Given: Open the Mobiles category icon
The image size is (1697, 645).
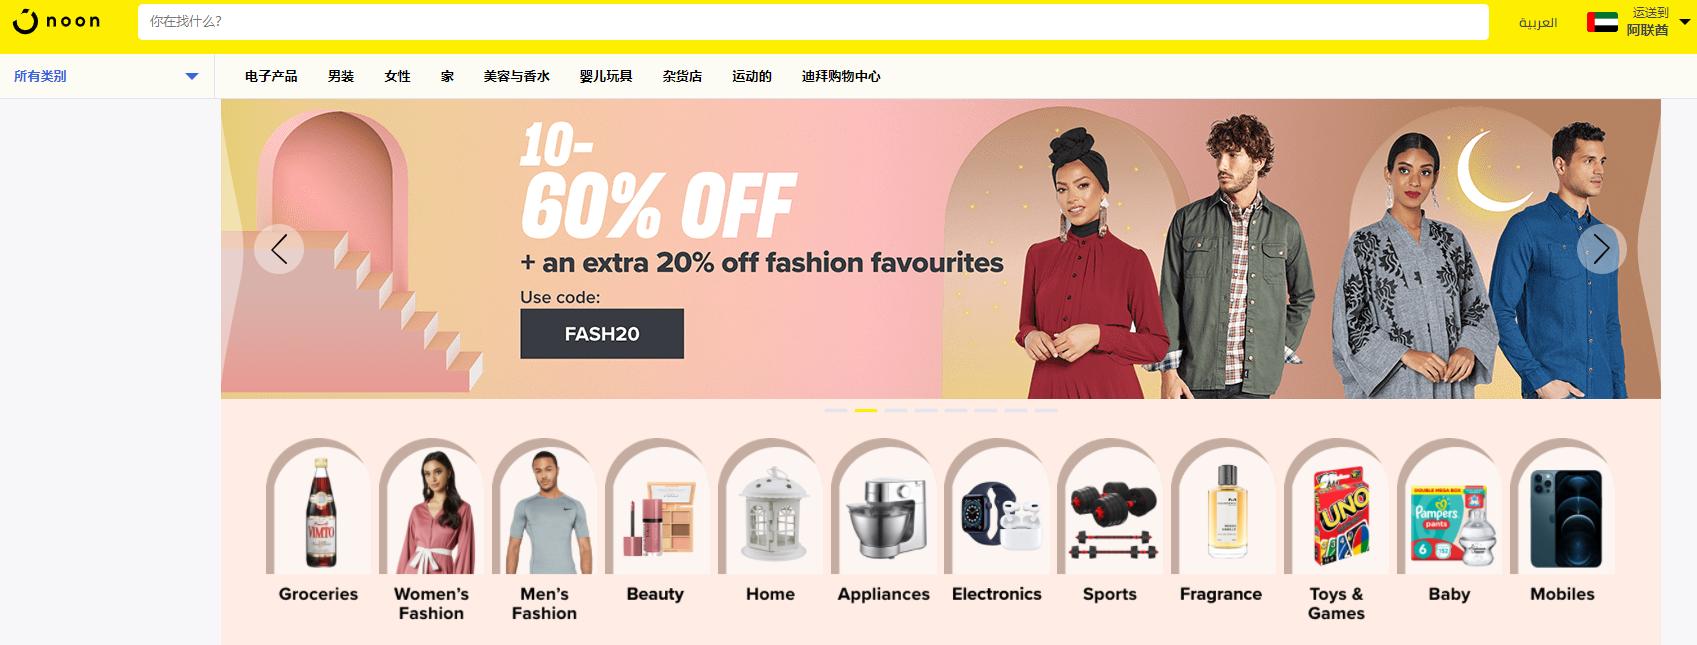Looking at the screenshot, I should [x=1562, y=508].
